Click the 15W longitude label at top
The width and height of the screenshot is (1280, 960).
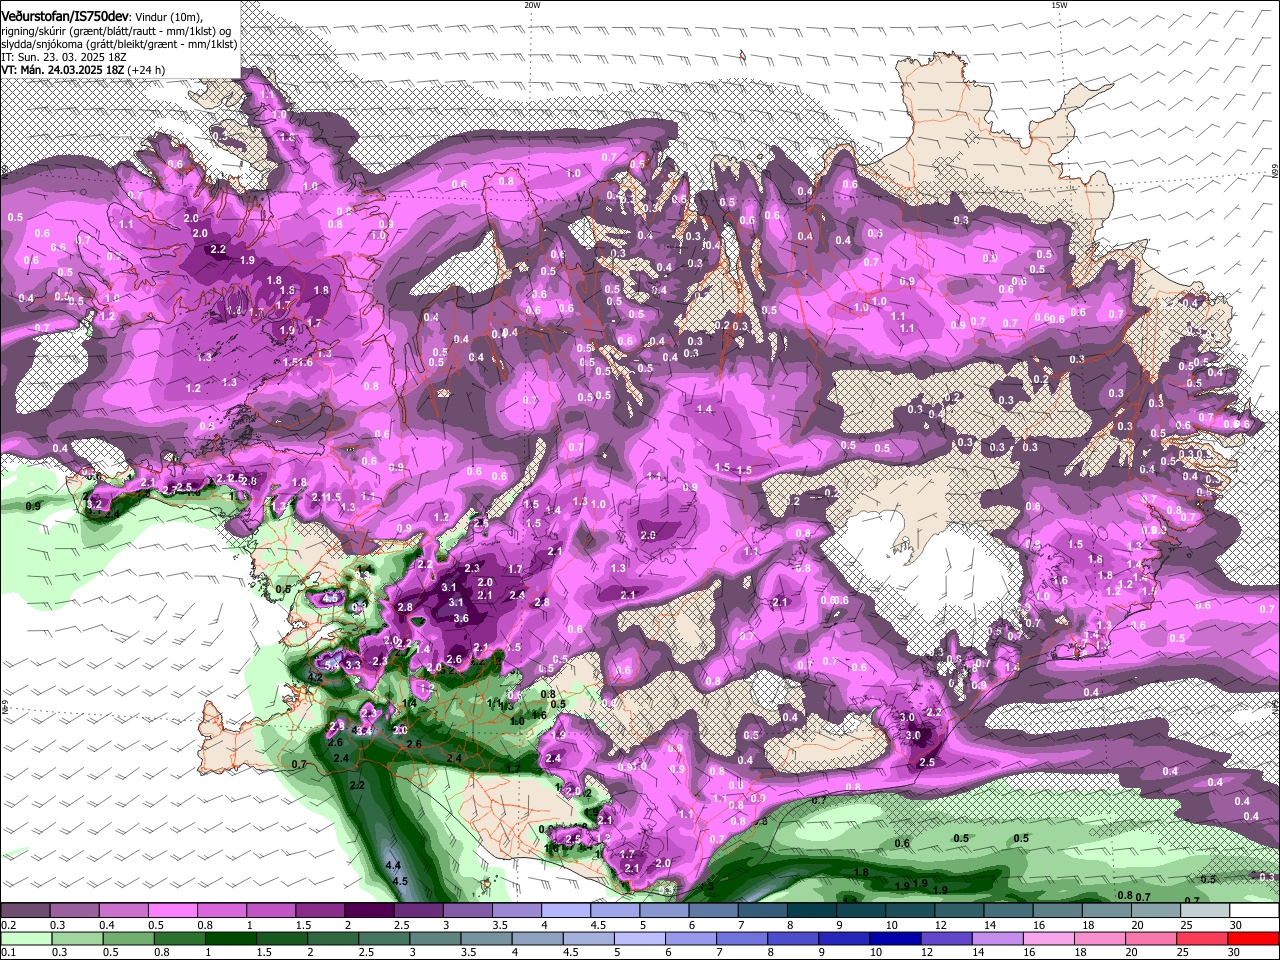[1059, 5]
